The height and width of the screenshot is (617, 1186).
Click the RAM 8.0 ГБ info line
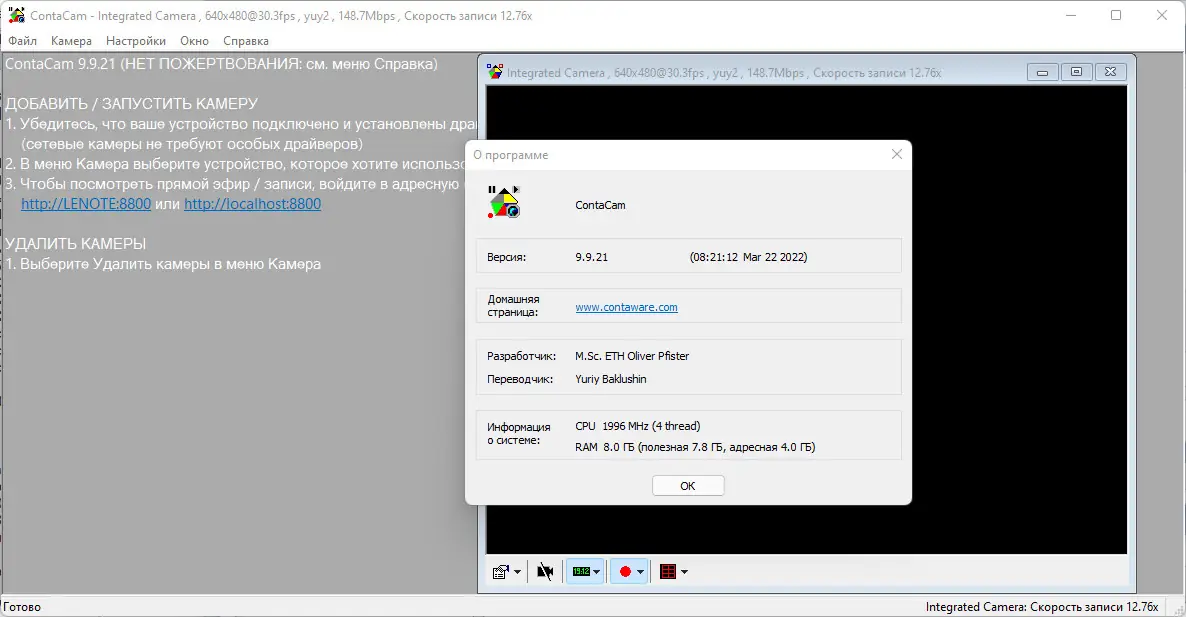[x=695, y=447]
